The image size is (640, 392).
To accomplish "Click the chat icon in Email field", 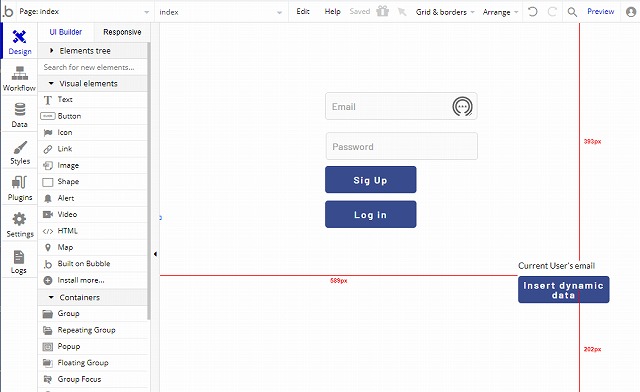I will [x=462, y=107].
